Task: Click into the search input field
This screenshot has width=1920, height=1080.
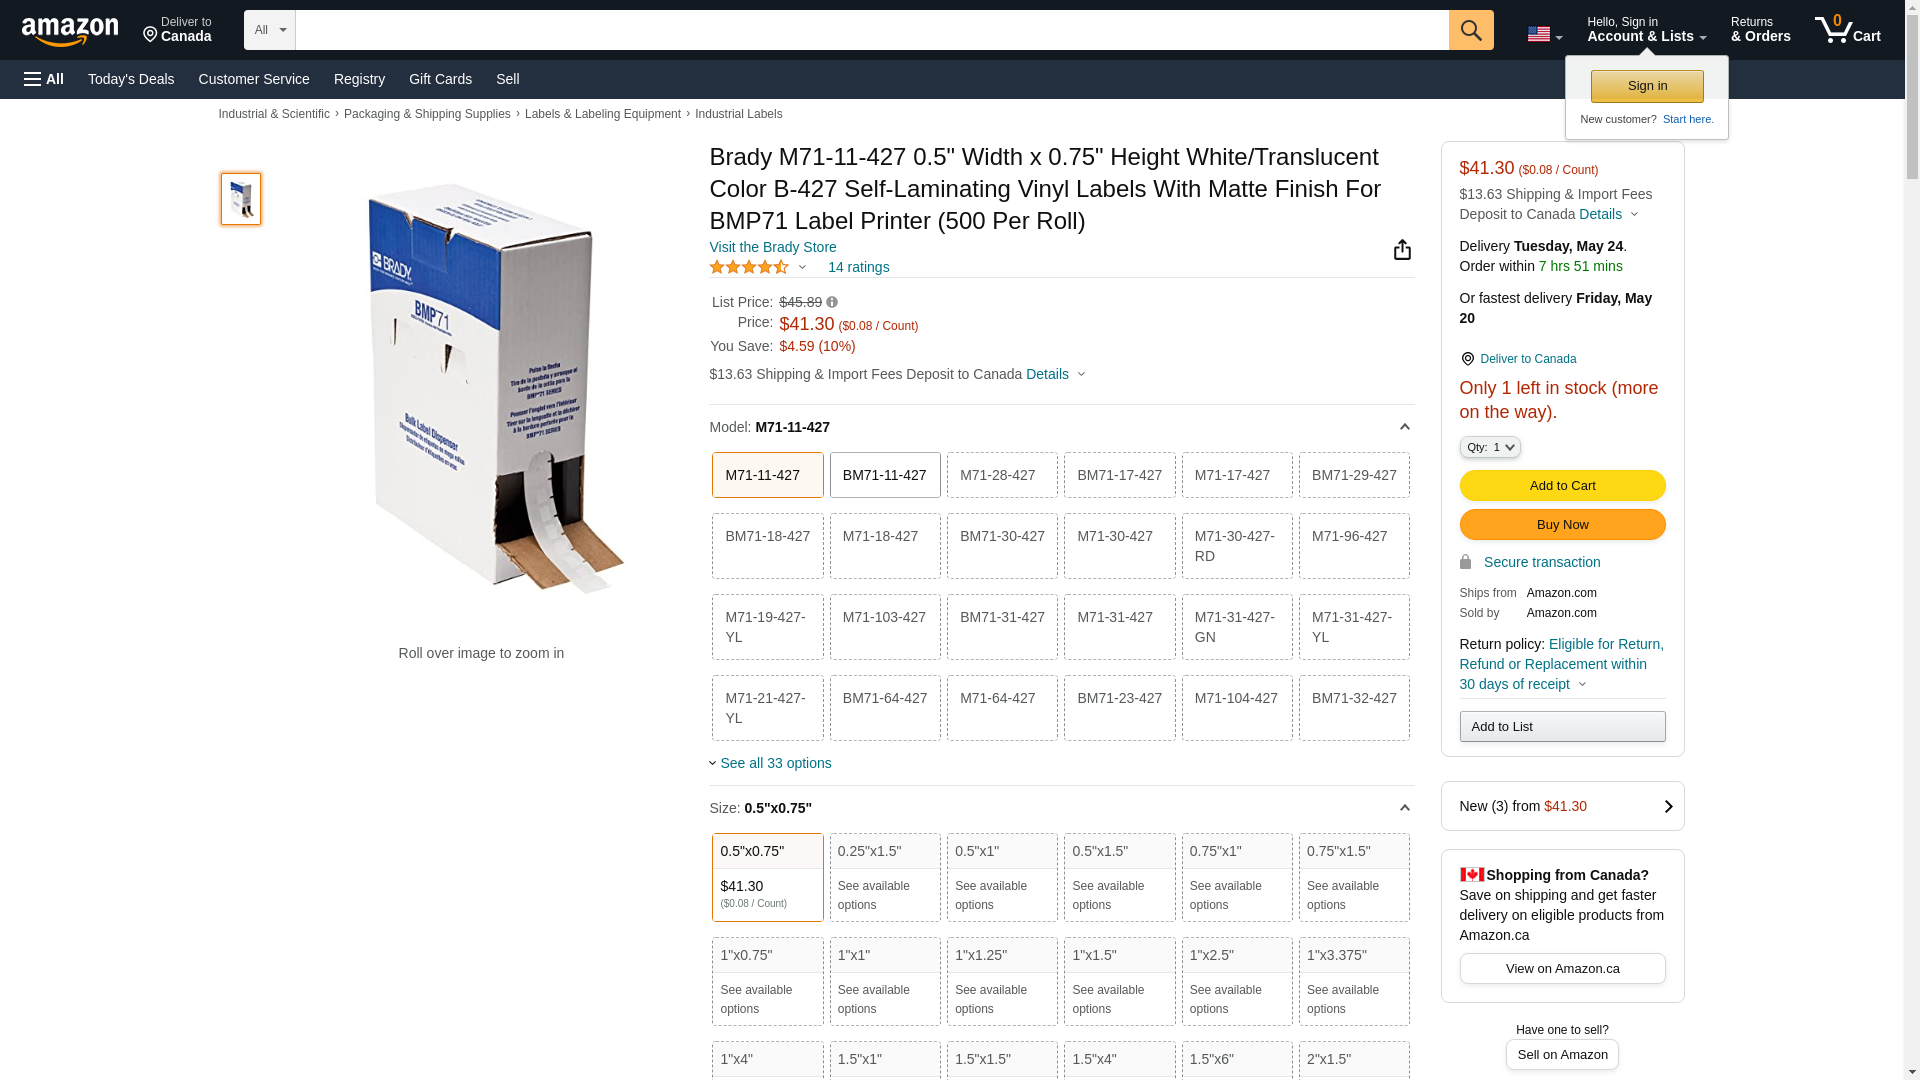Action: tap(870, 30)
